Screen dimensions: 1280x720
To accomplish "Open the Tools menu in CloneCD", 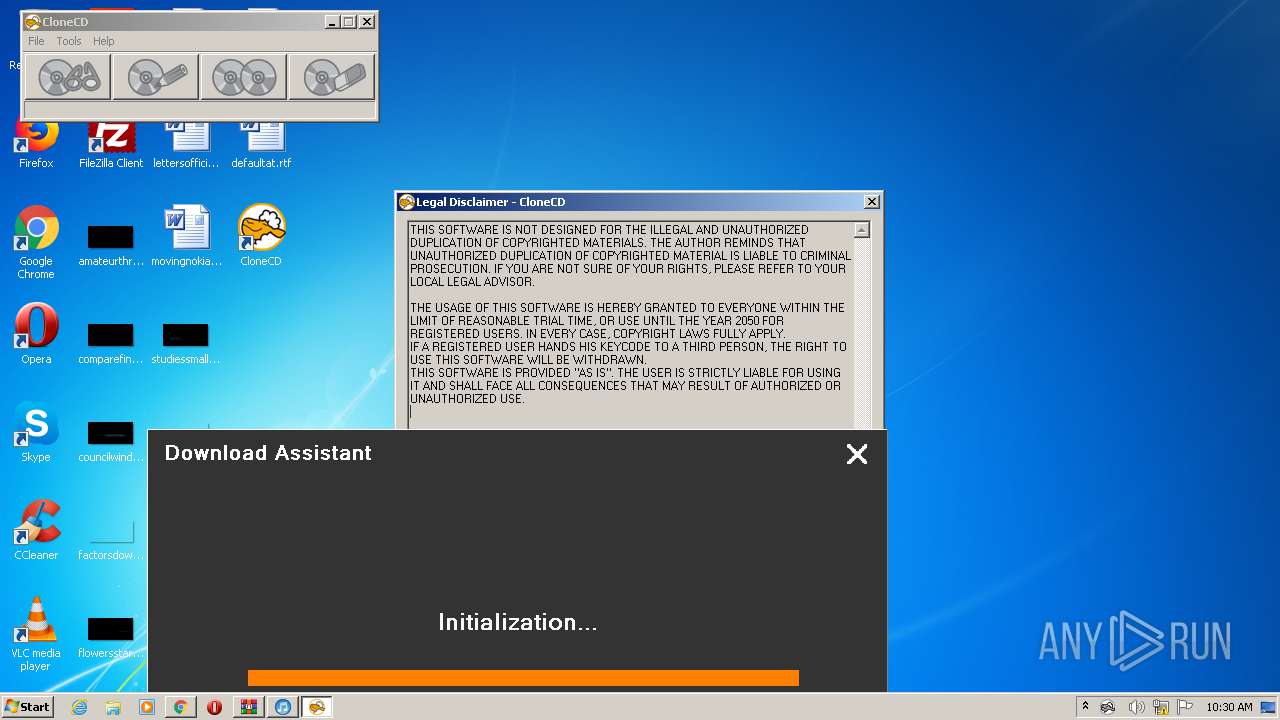I will [69, 41].
